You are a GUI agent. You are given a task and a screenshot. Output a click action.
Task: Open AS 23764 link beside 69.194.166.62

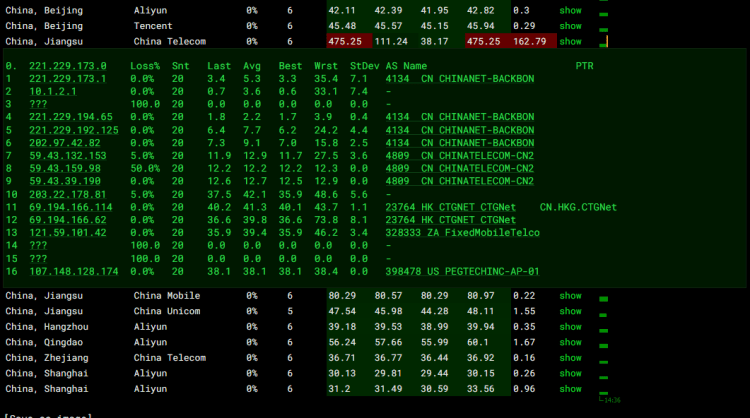pyautogui.click(x=451, y=220)
